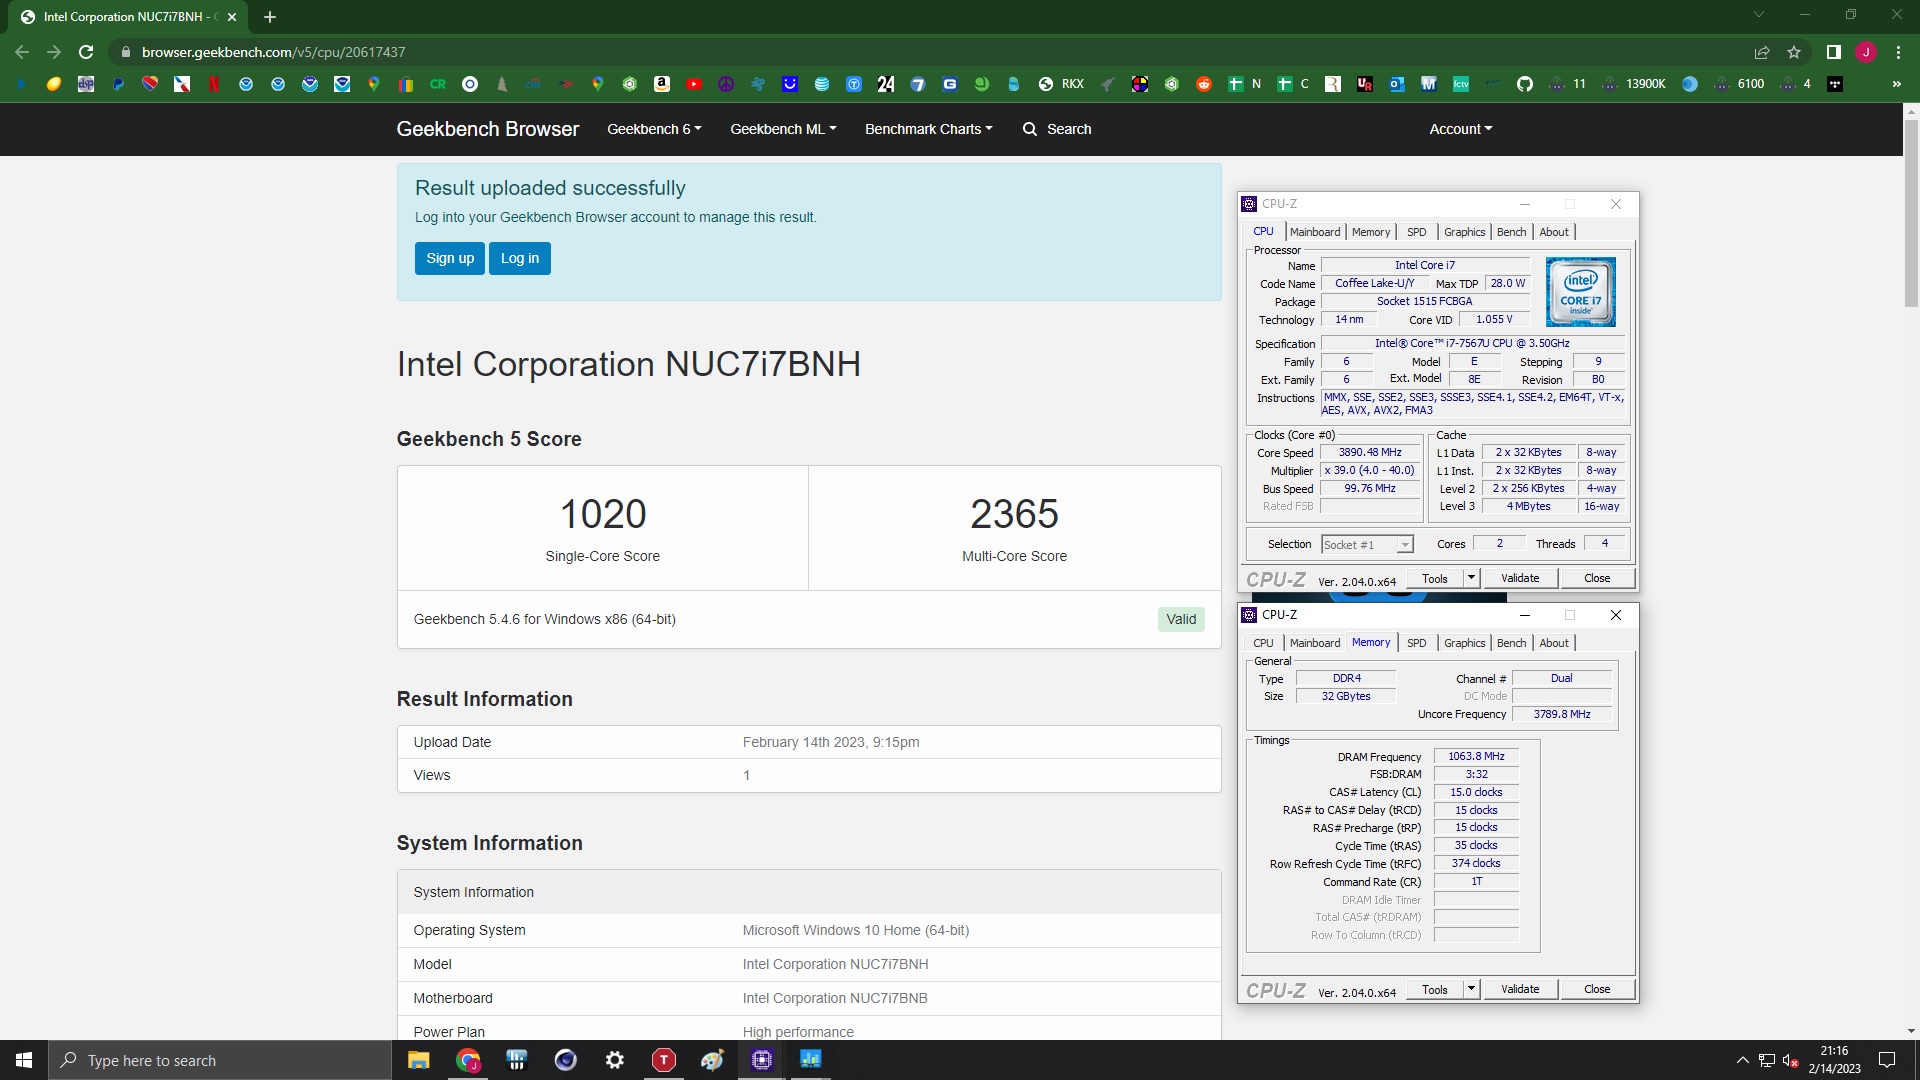The width and height of the screenshot is (1920, 1080).
Task: Open the PayPal bookmark
Action: pos(118,84)
